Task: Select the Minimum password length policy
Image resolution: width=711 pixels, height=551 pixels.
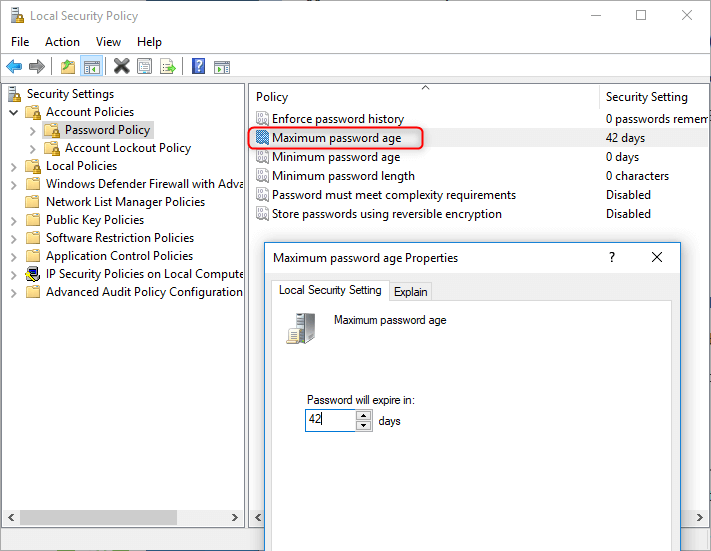Action: (x=343, y=176)
